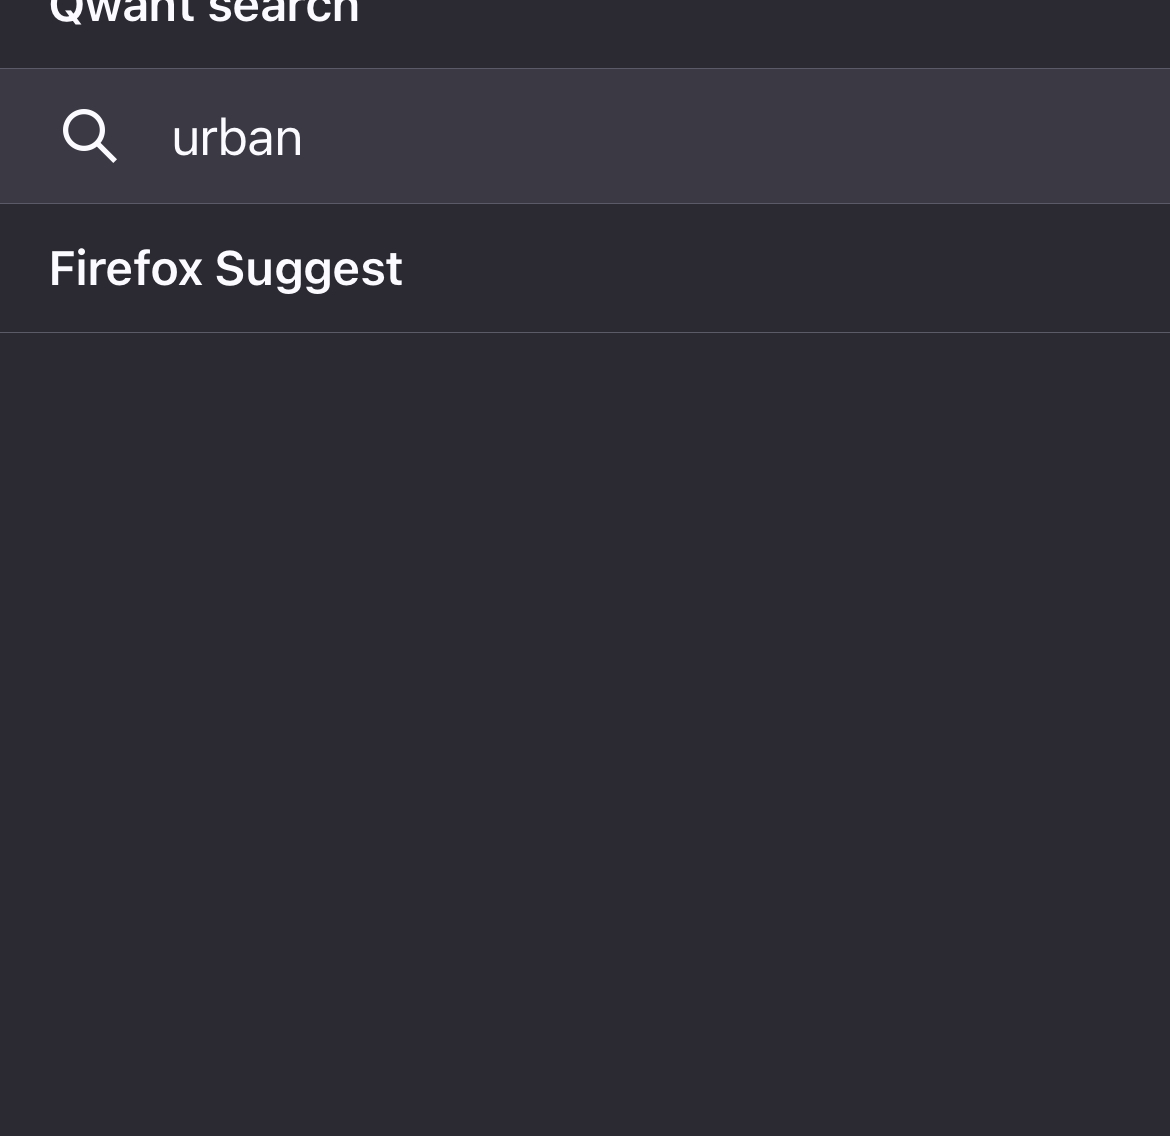1170x1136 pixels.
Task: Select the magnifying glass in Qwant results
Action: (89, 136)
